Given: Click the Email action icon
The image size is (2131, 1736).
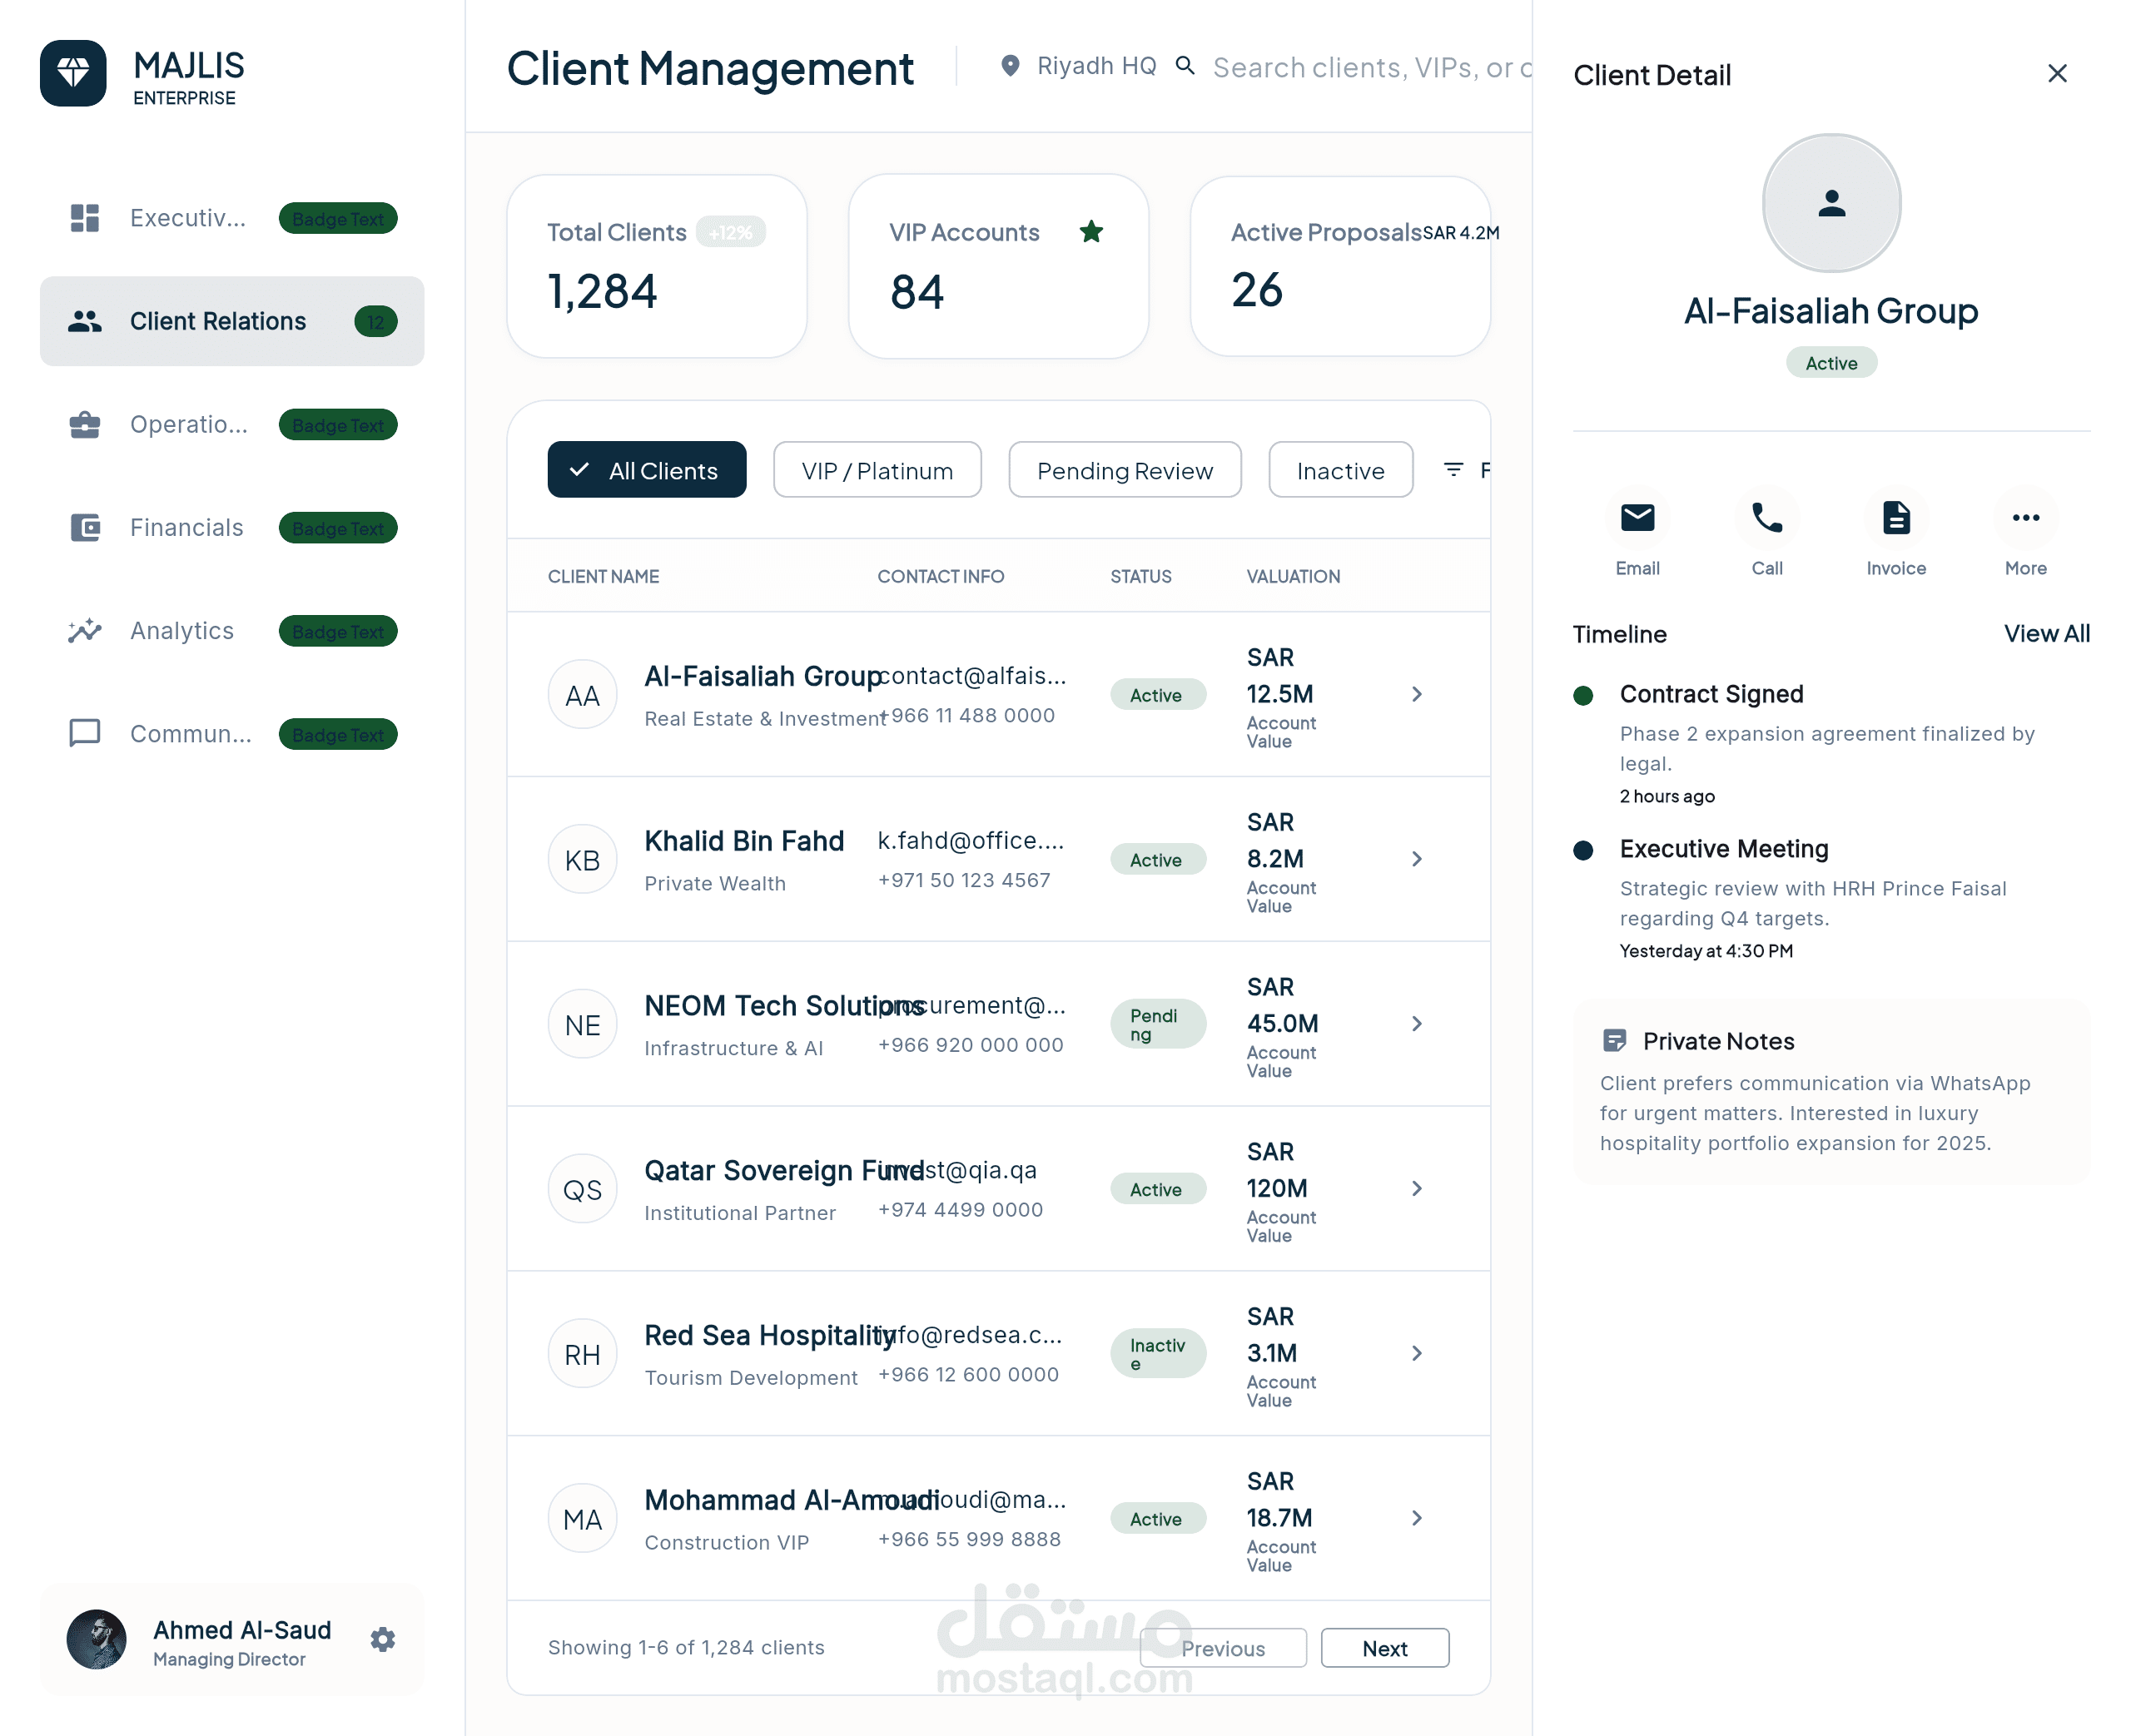Looking at the screenshot, I should 1637,518.
